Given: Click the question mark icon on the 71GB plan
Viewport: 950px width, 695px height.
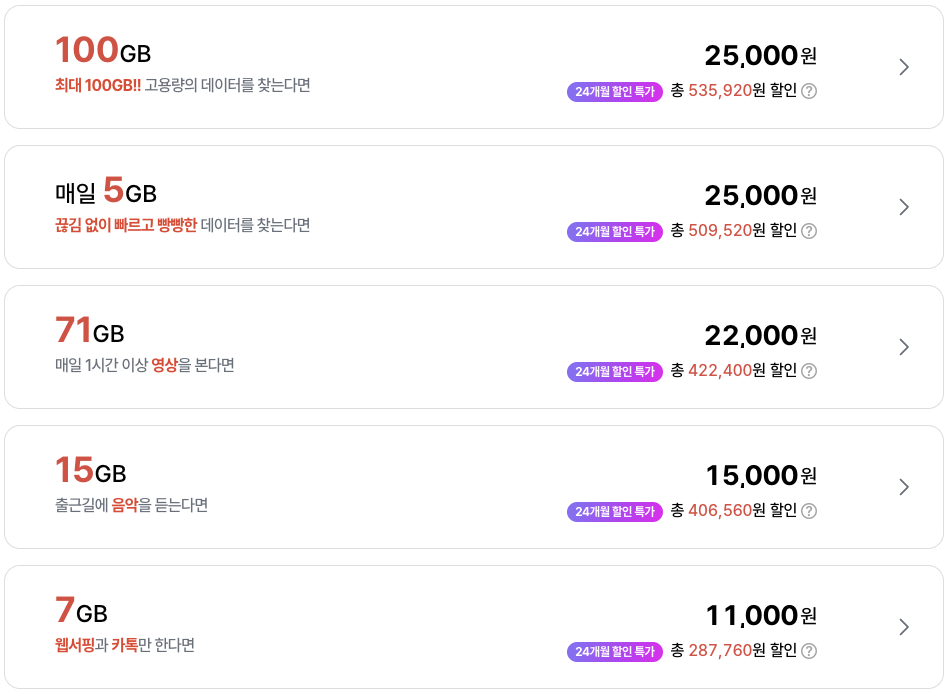Looking at the screenshot, I should (x=809, y=371).
